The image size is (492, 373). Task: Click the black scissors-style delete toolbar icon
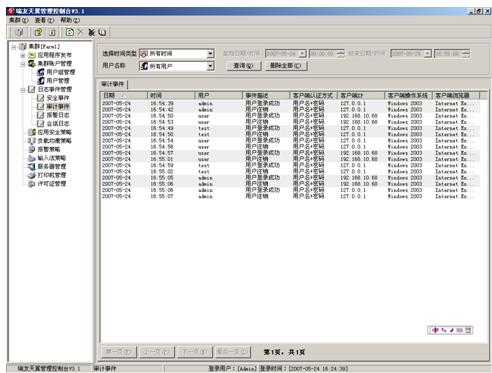coord(91,32)
